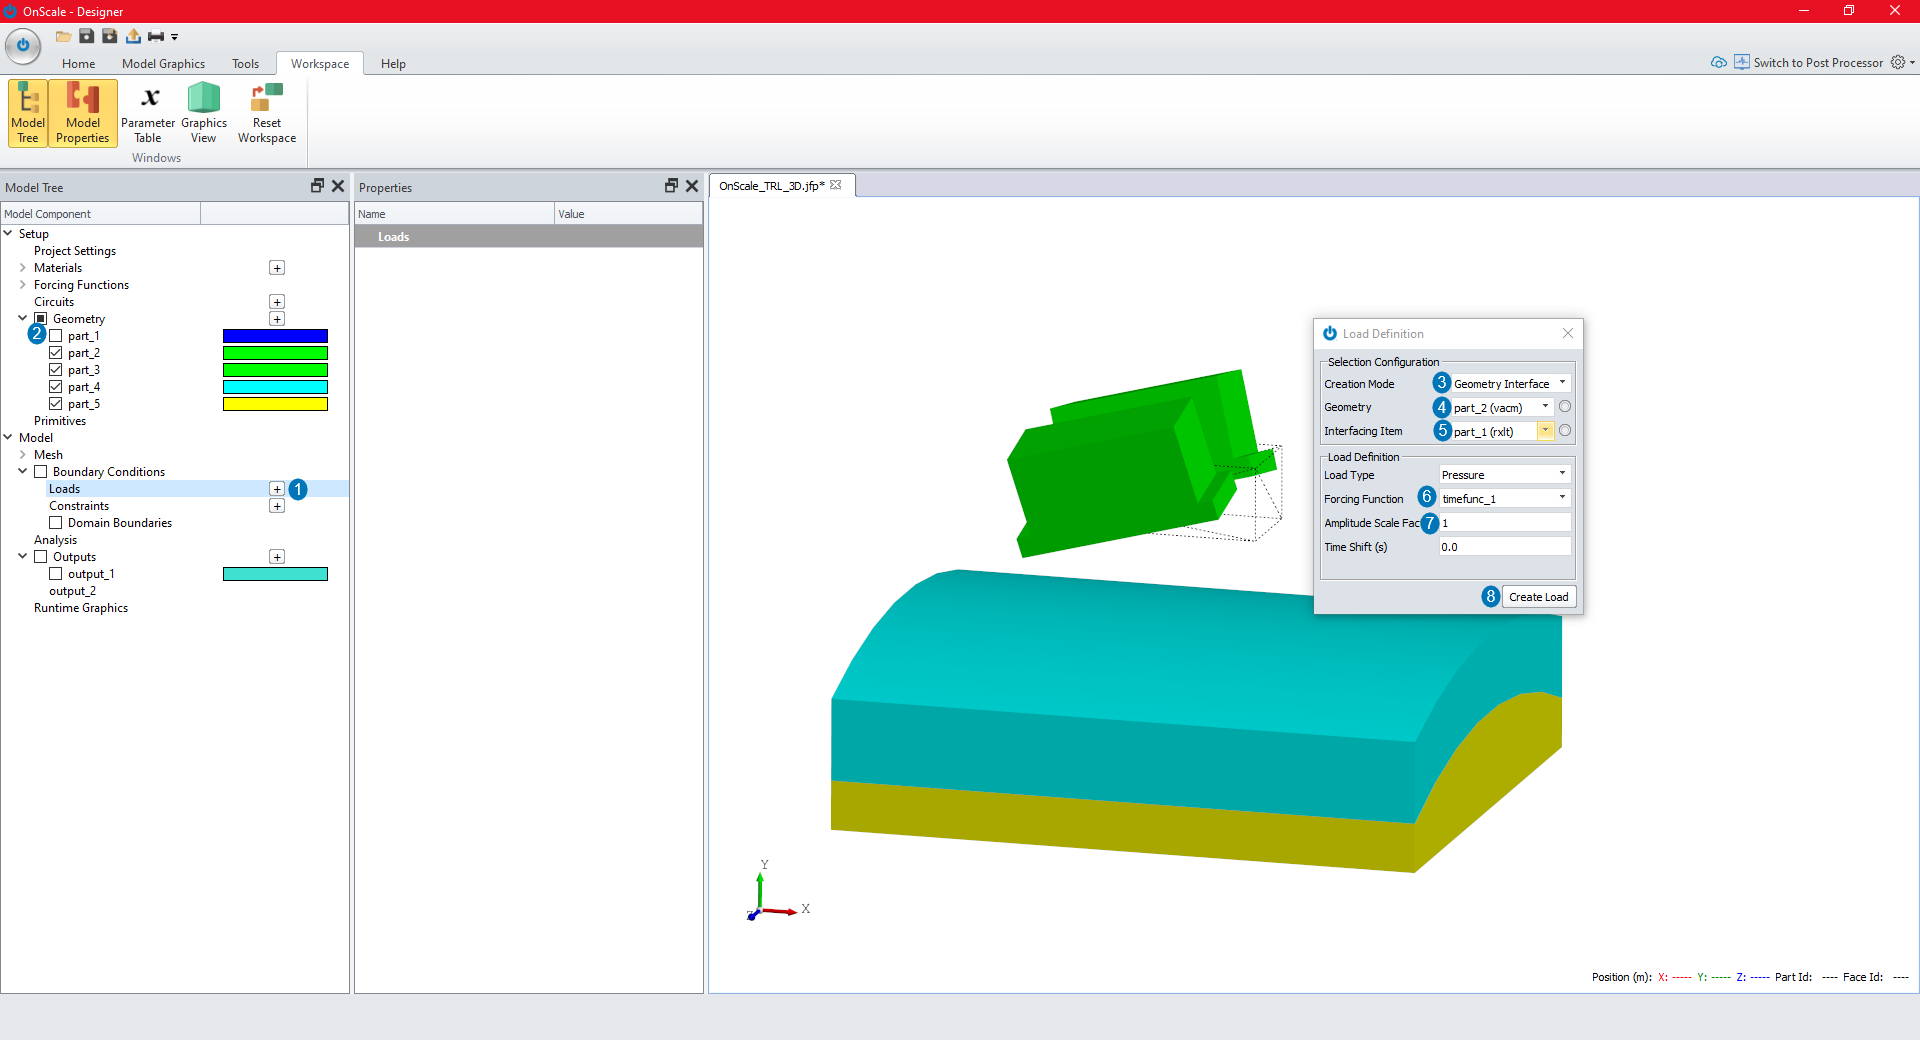Image resolution: width=1920 pixels, height=1040 pixels.
Task: Select the radio button beside Geometry dropdown
Action: coord(1565,407)
